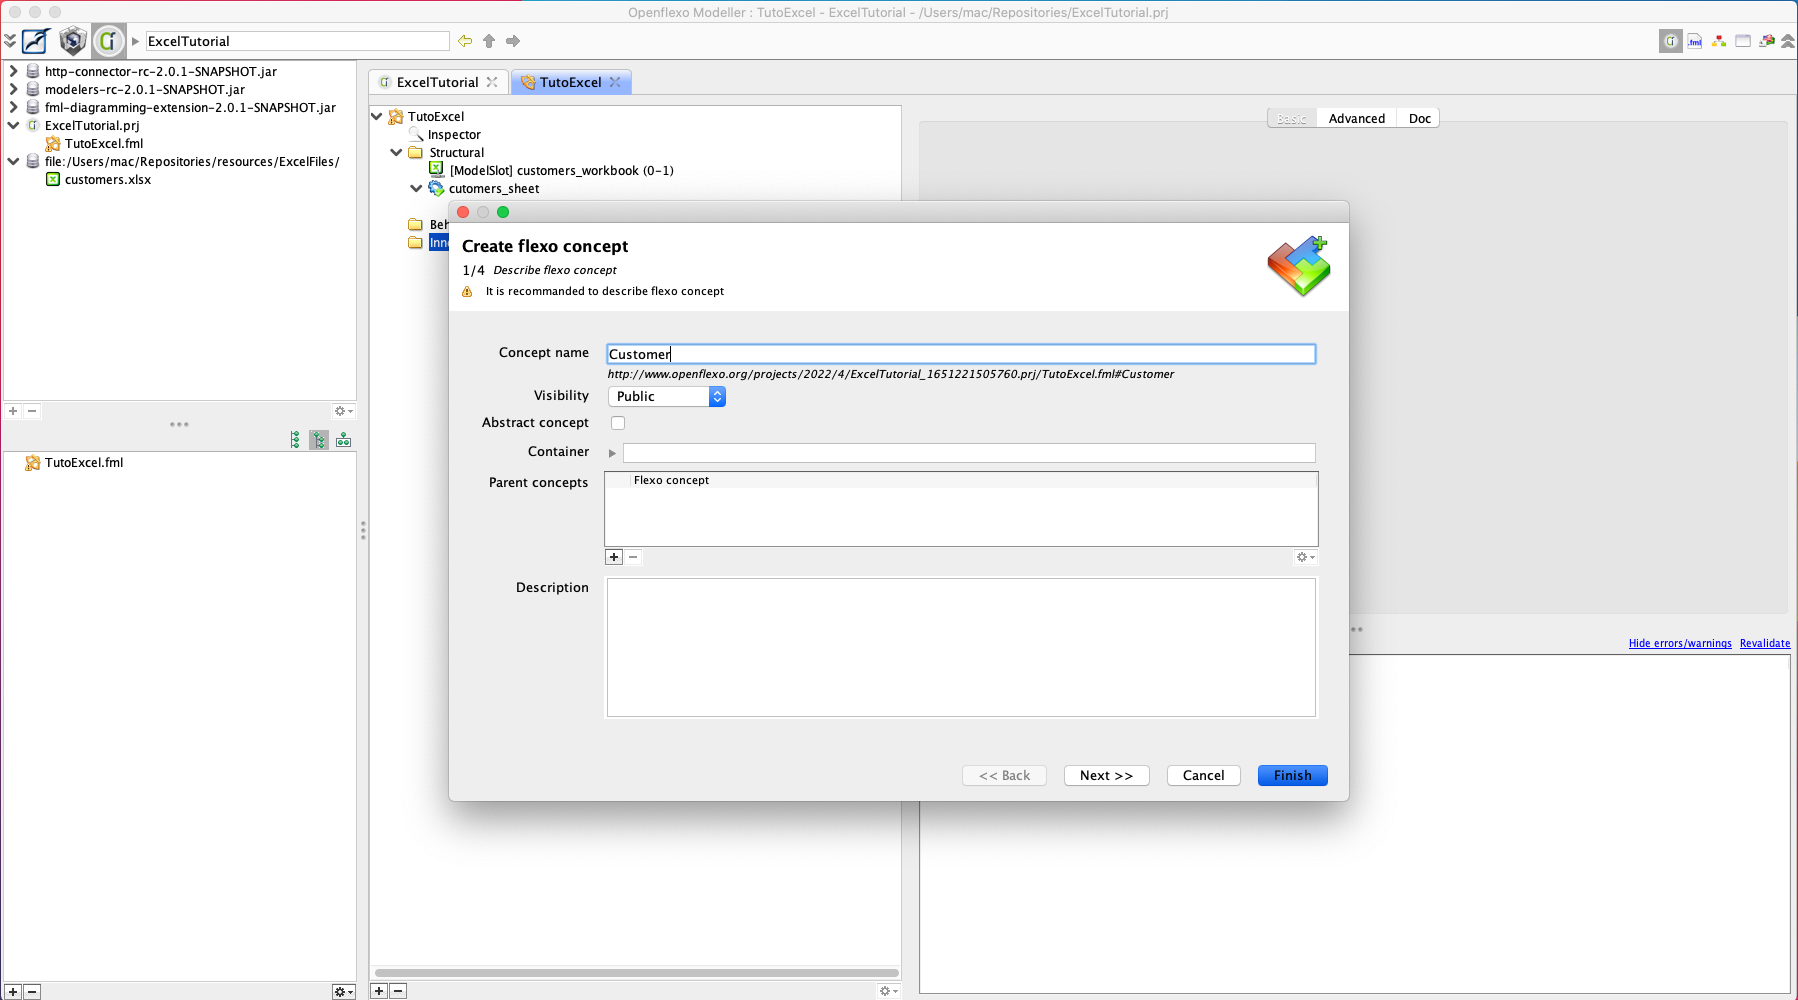Collapse the TutoExcel root tree node
This screenshot has width=1798, height=1000.
tap(377, 116)
